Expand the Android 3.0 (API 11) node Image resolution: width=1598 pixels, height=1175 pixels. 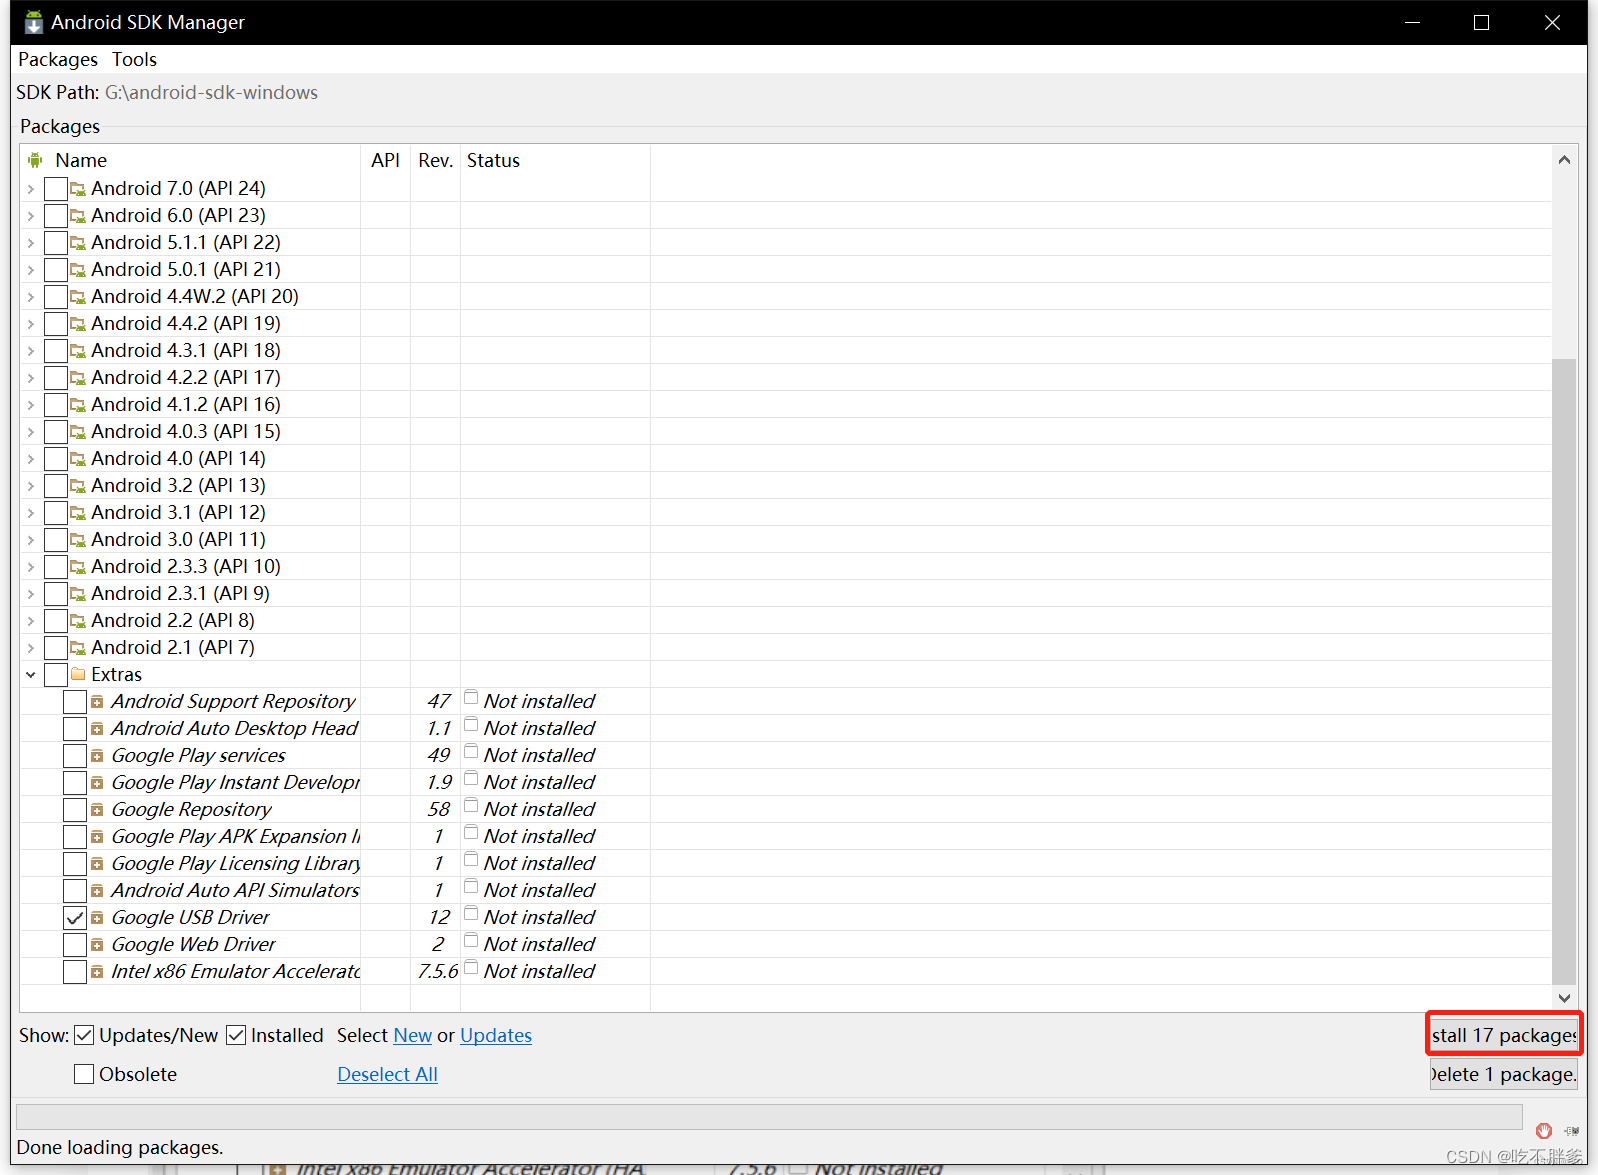pyautogui.click(x=31, y=540)
